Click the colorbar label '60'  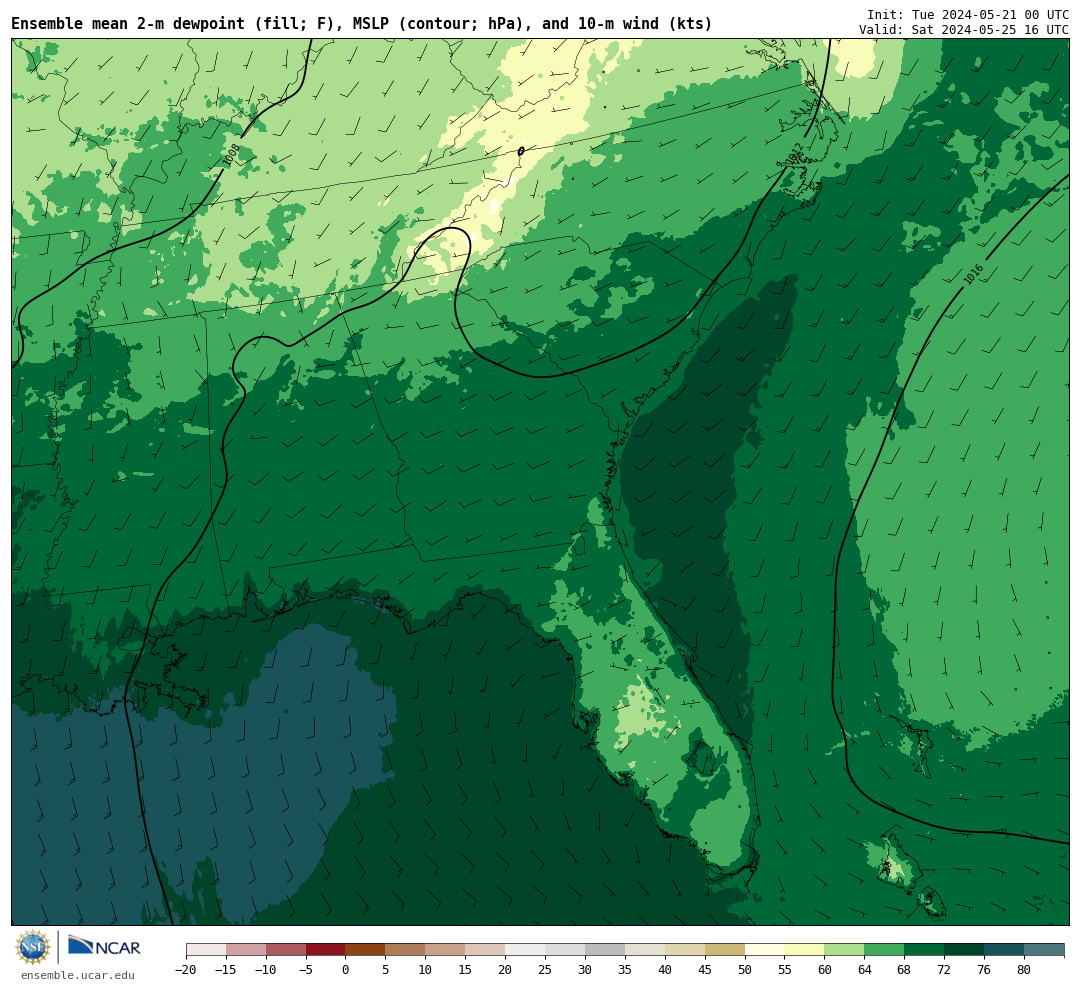coord(824,969)
